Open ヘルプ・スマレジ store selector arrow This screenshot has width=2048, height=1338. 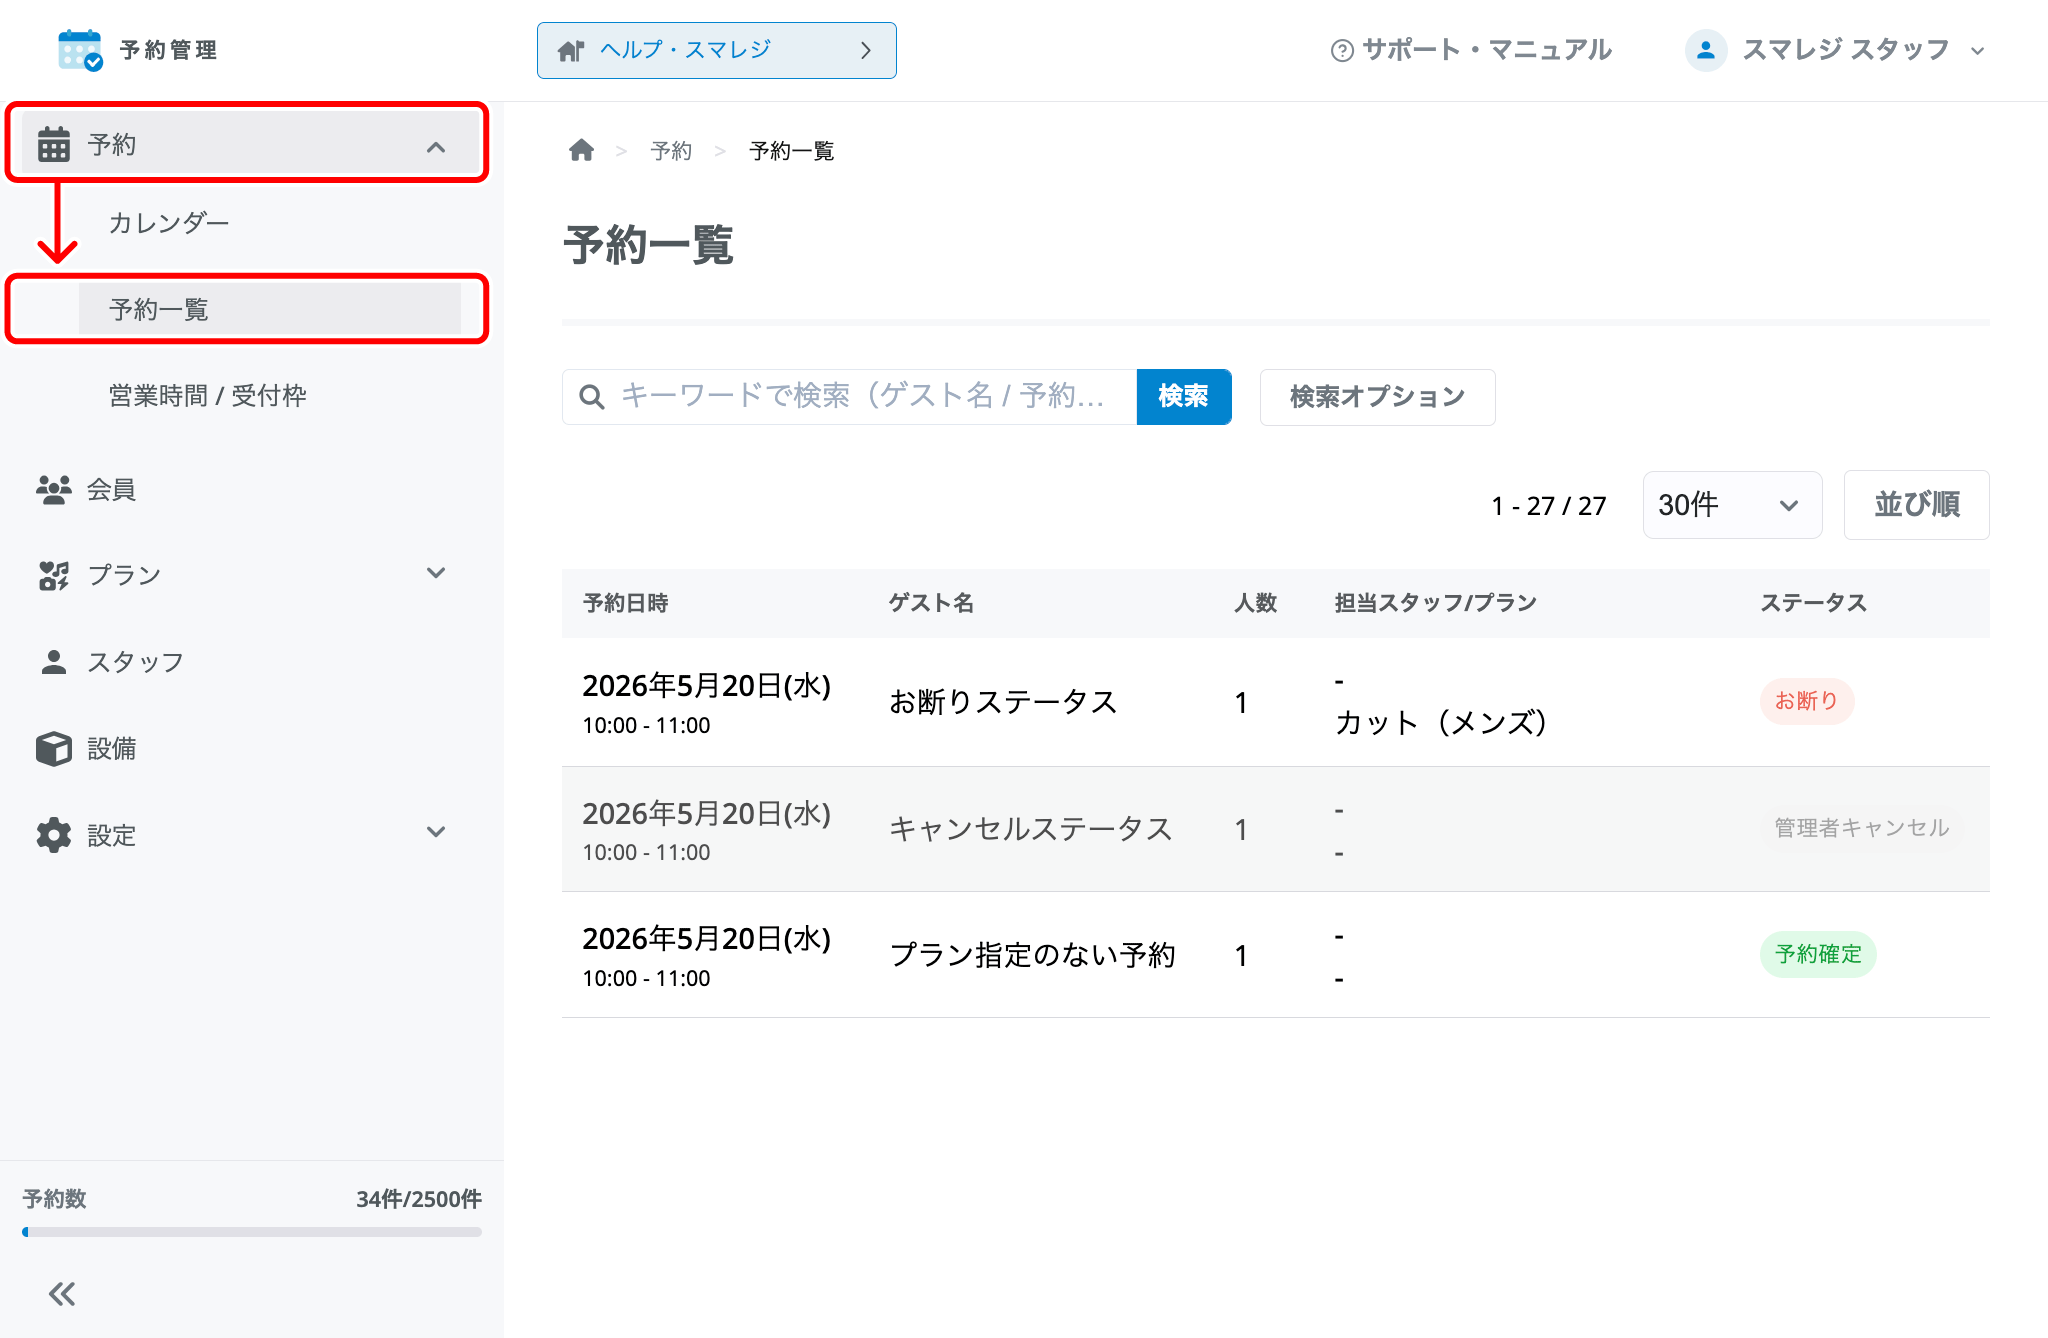coord(866,50)
